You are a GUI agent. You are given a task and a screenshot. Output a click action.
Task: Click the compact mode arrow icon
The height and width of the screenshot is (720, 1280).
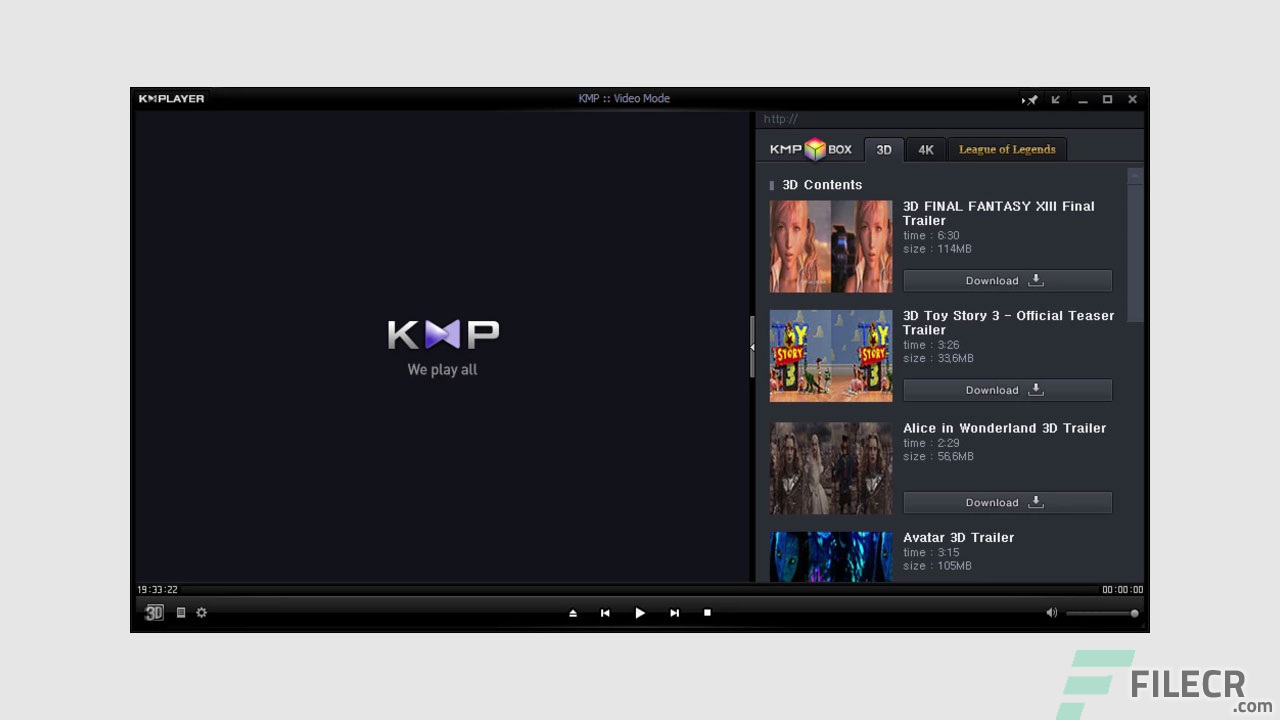pos(1055,99)
